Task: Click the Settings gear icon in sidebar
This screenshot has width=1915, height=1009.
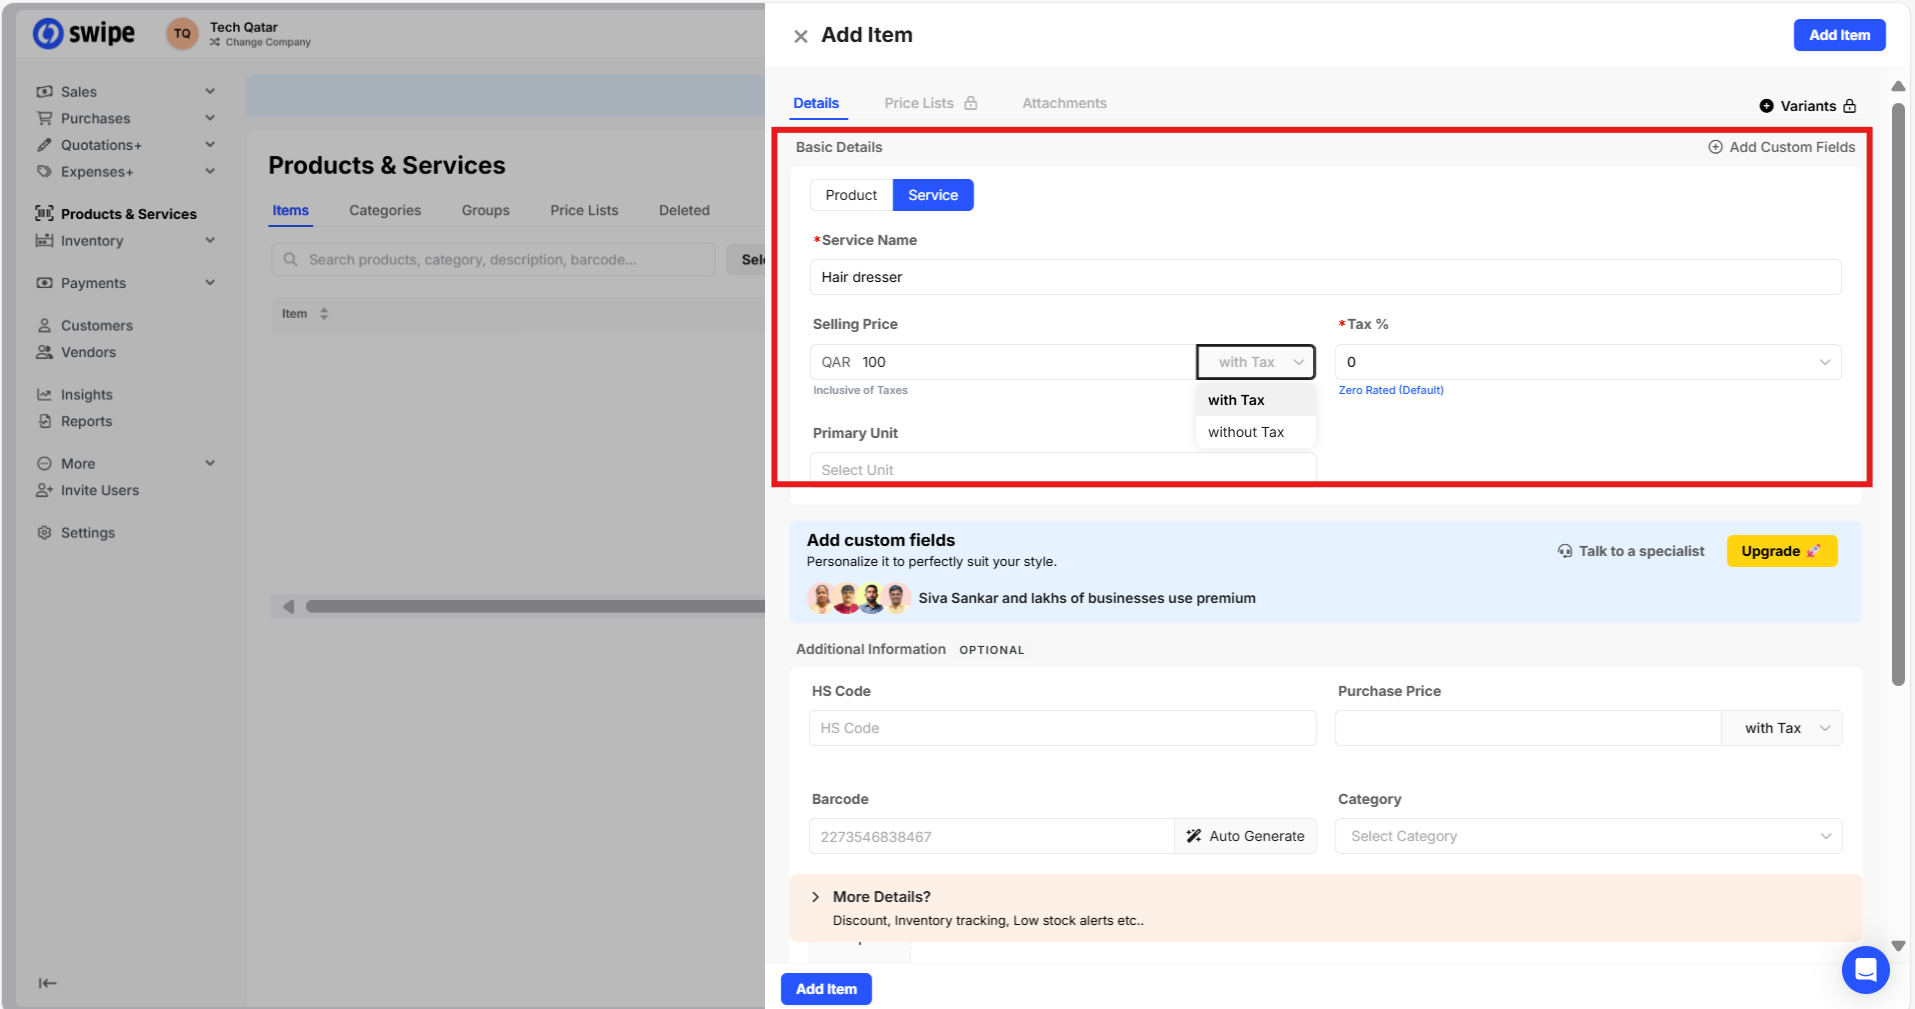Action: coord(44,533)
